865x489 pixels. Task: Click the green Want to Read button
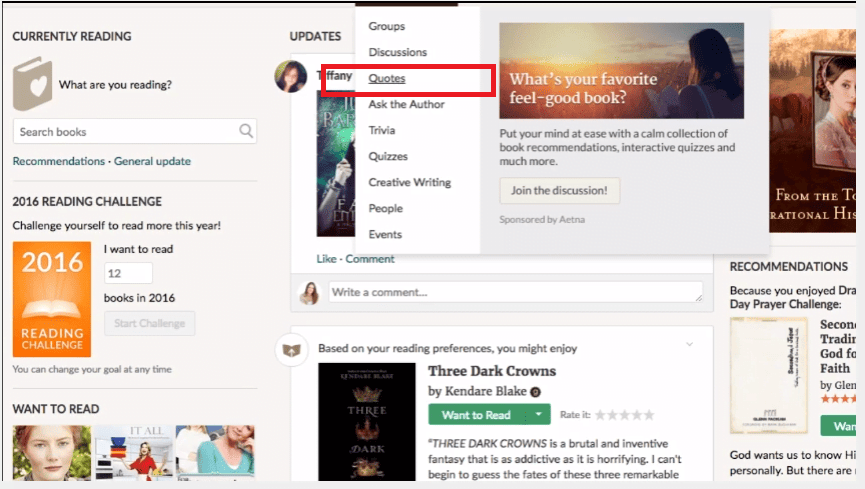click(476, 415)
